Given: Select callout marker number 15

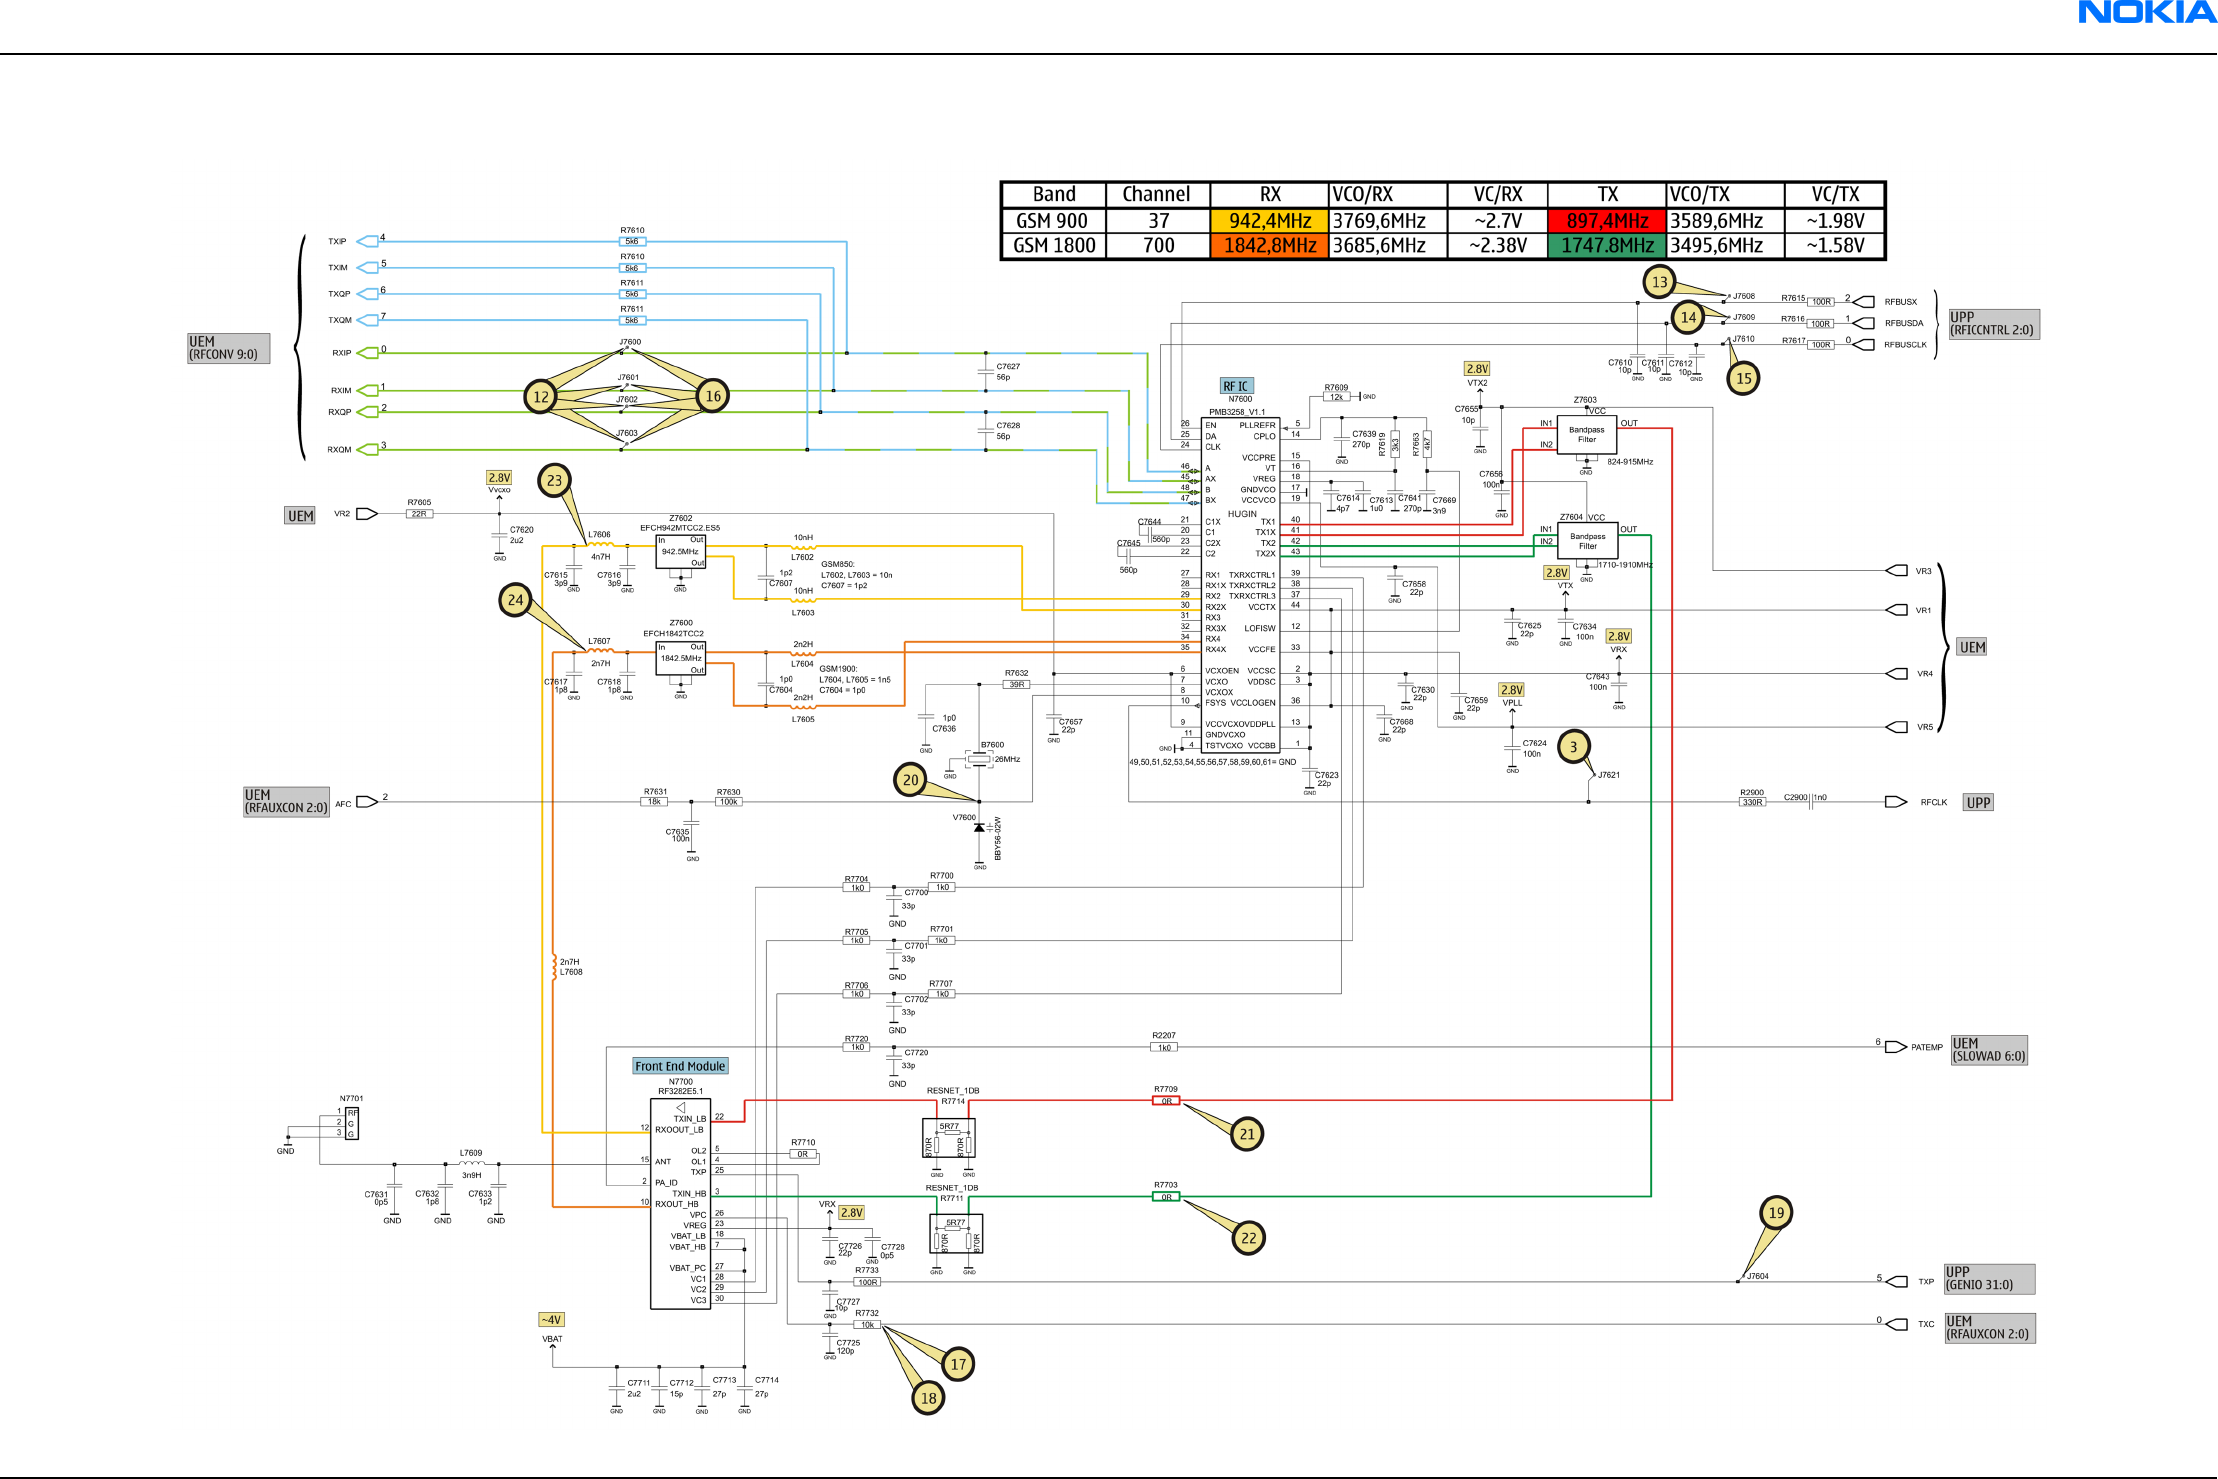Looking at the screenshot, I should tap(1743, 378).
